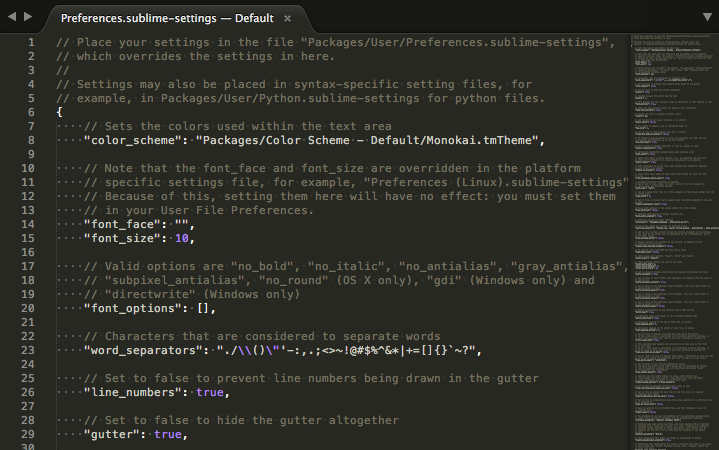Click the "font_size" key
719x450 pixels.
(122, 239)
